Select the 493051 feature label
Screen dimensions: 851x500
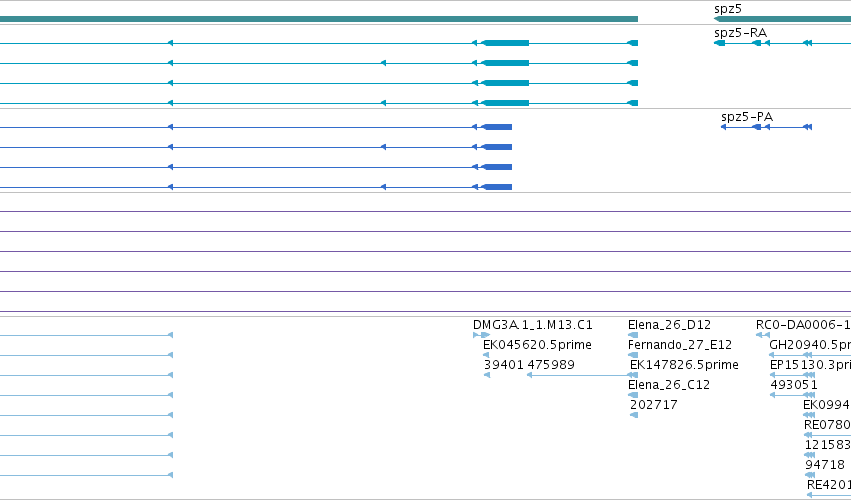click(x=793, y=385)
